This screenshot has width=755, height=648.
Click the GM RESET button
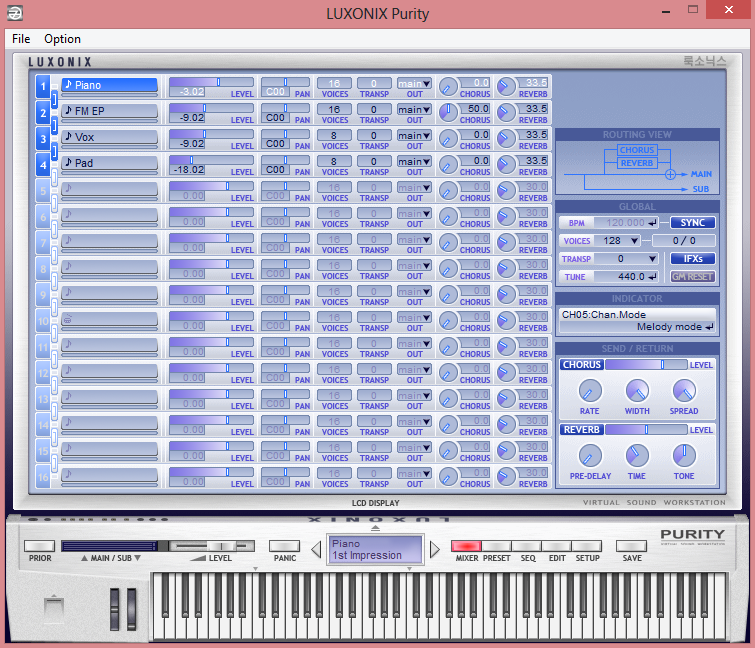click(x=692, y=276)
